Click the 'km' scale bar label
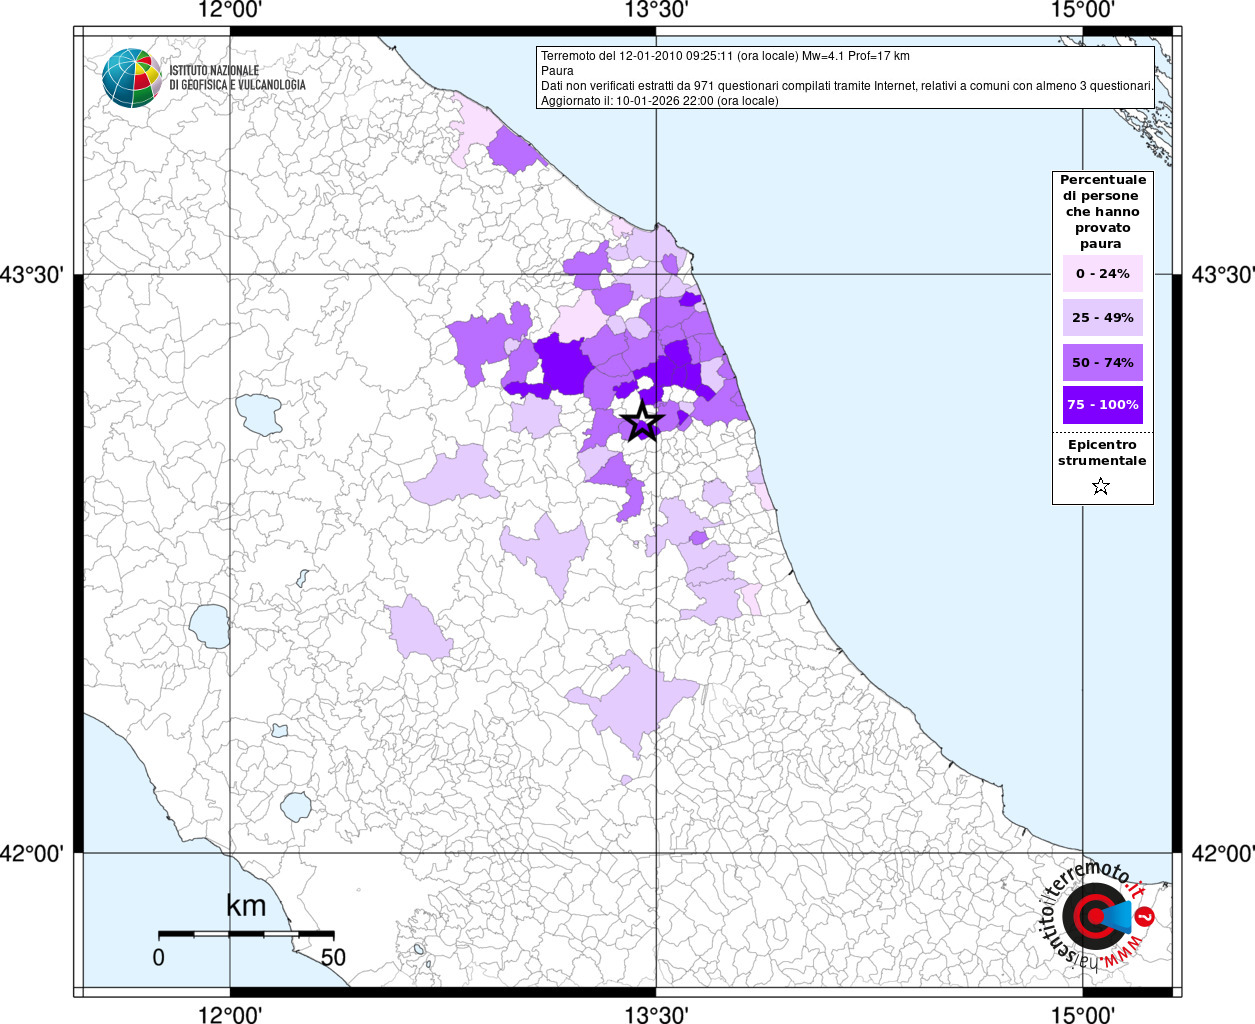This screenshot has height=1024, width=1255. click(246, 906)
